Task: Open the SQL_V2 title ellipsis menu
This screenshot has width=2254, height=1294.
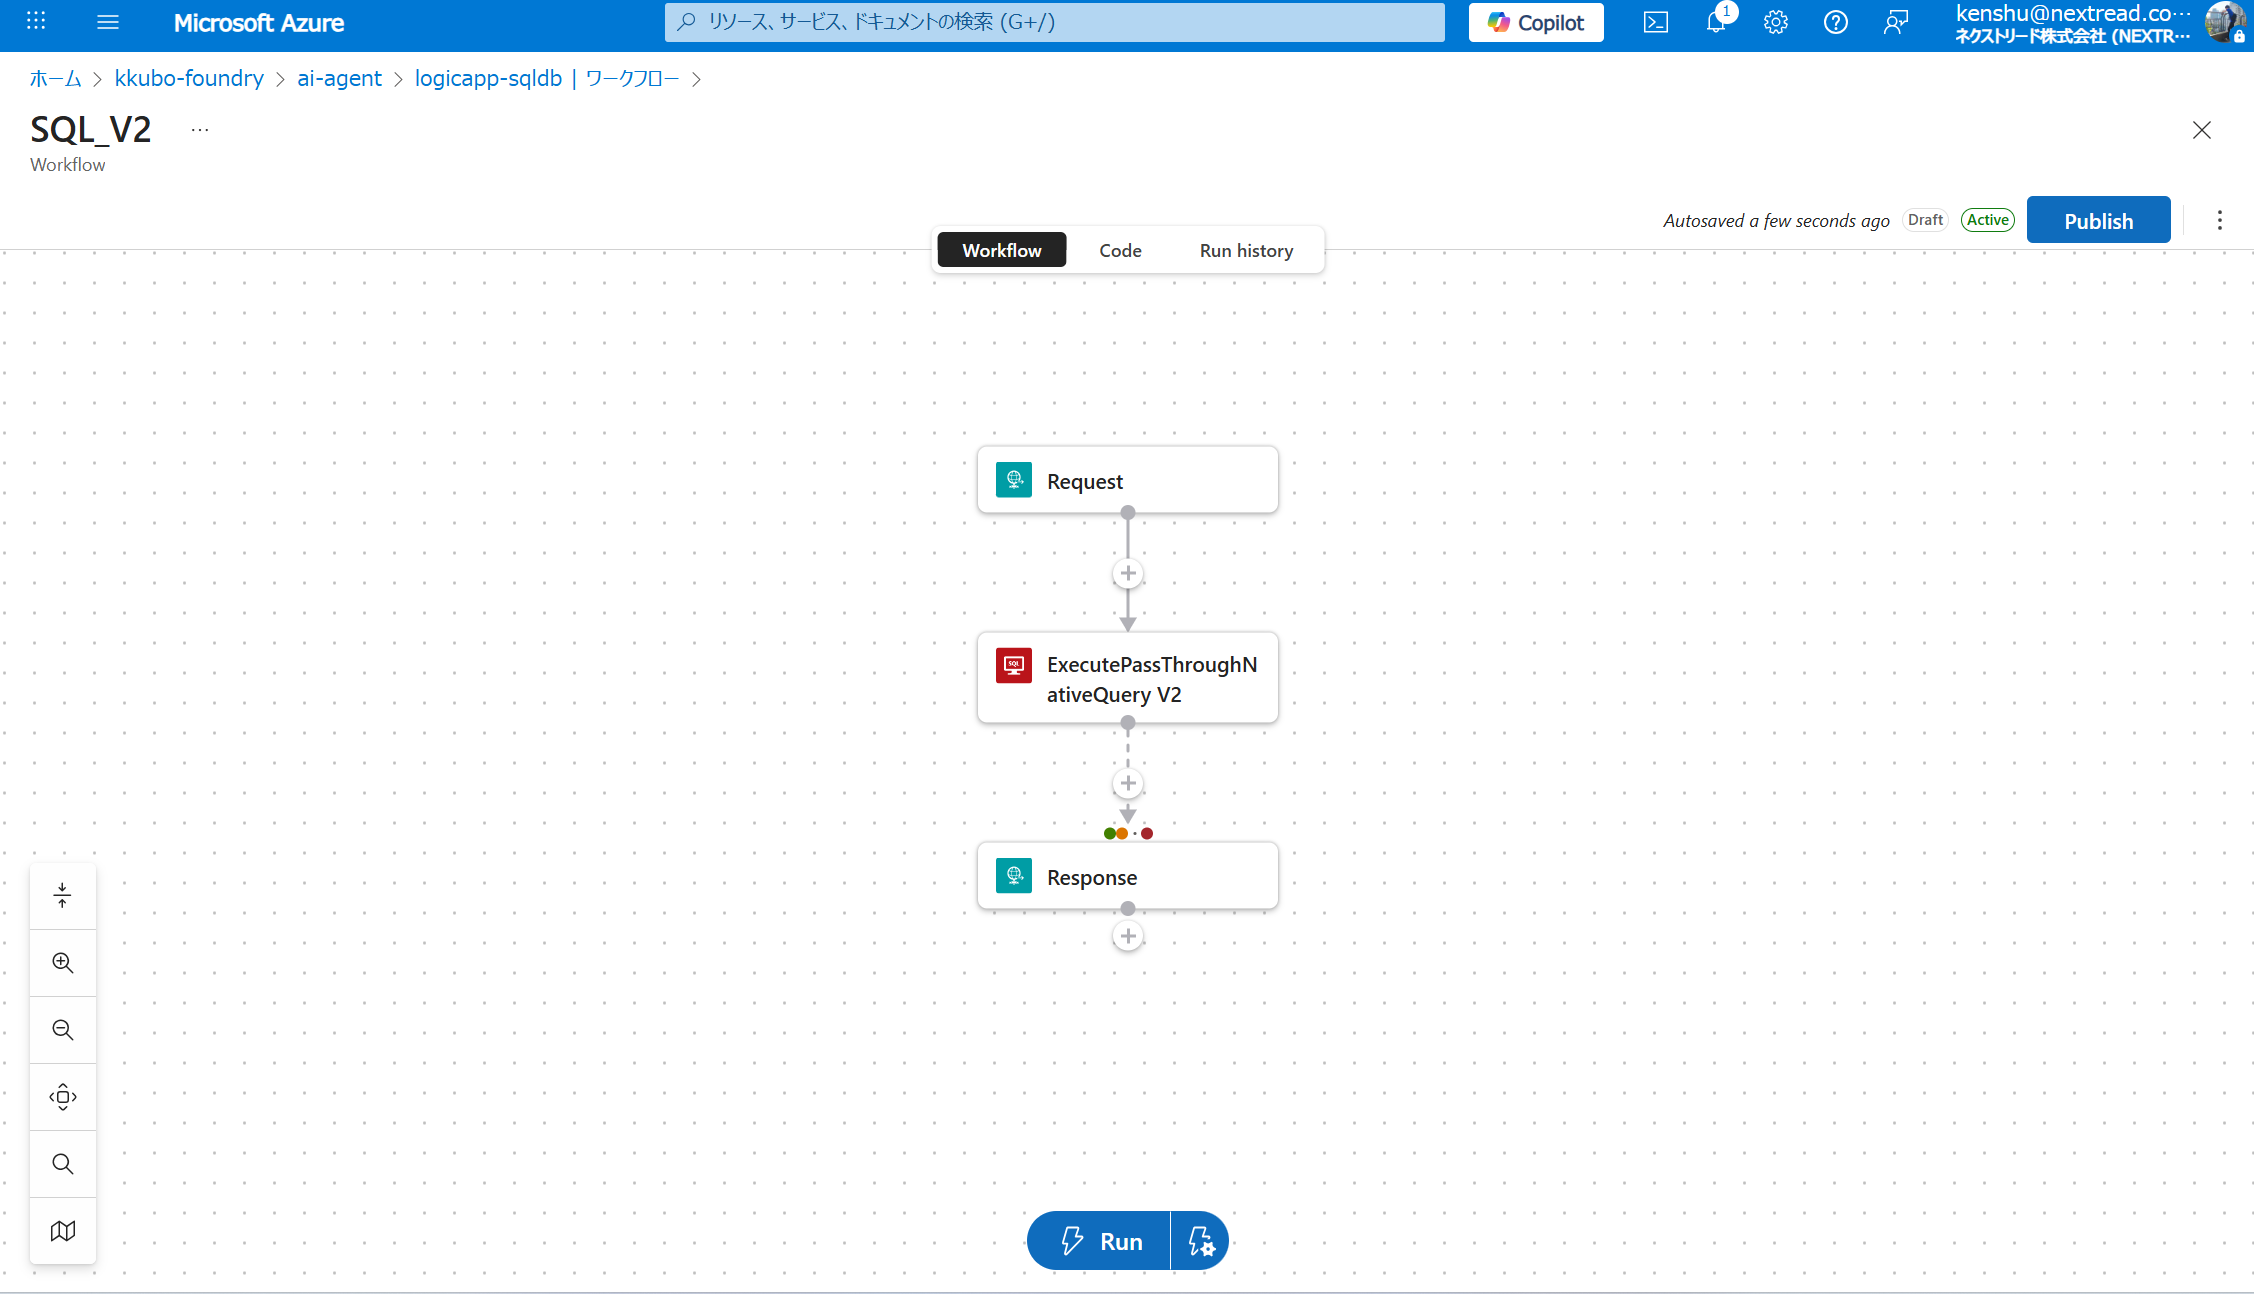Action: (x=200, y=130)
